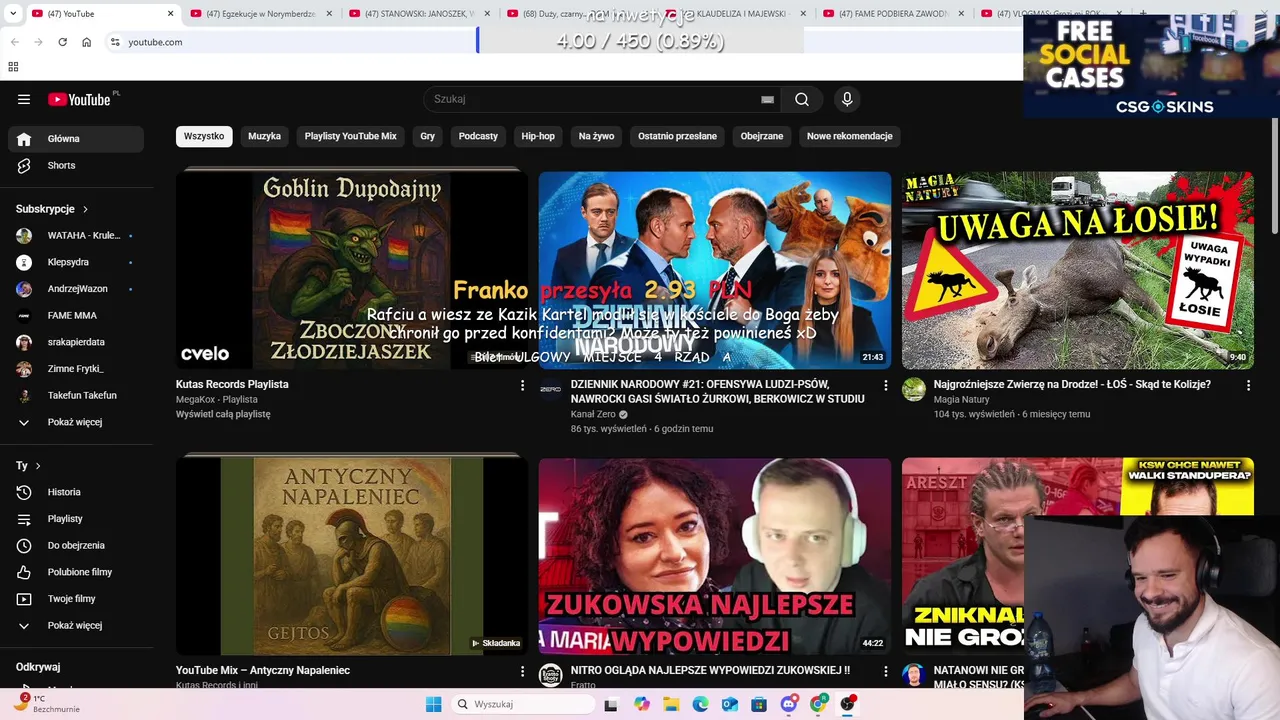
Task: Click the Kanał Zero channel avatar
Action: (x=551, y=389)
